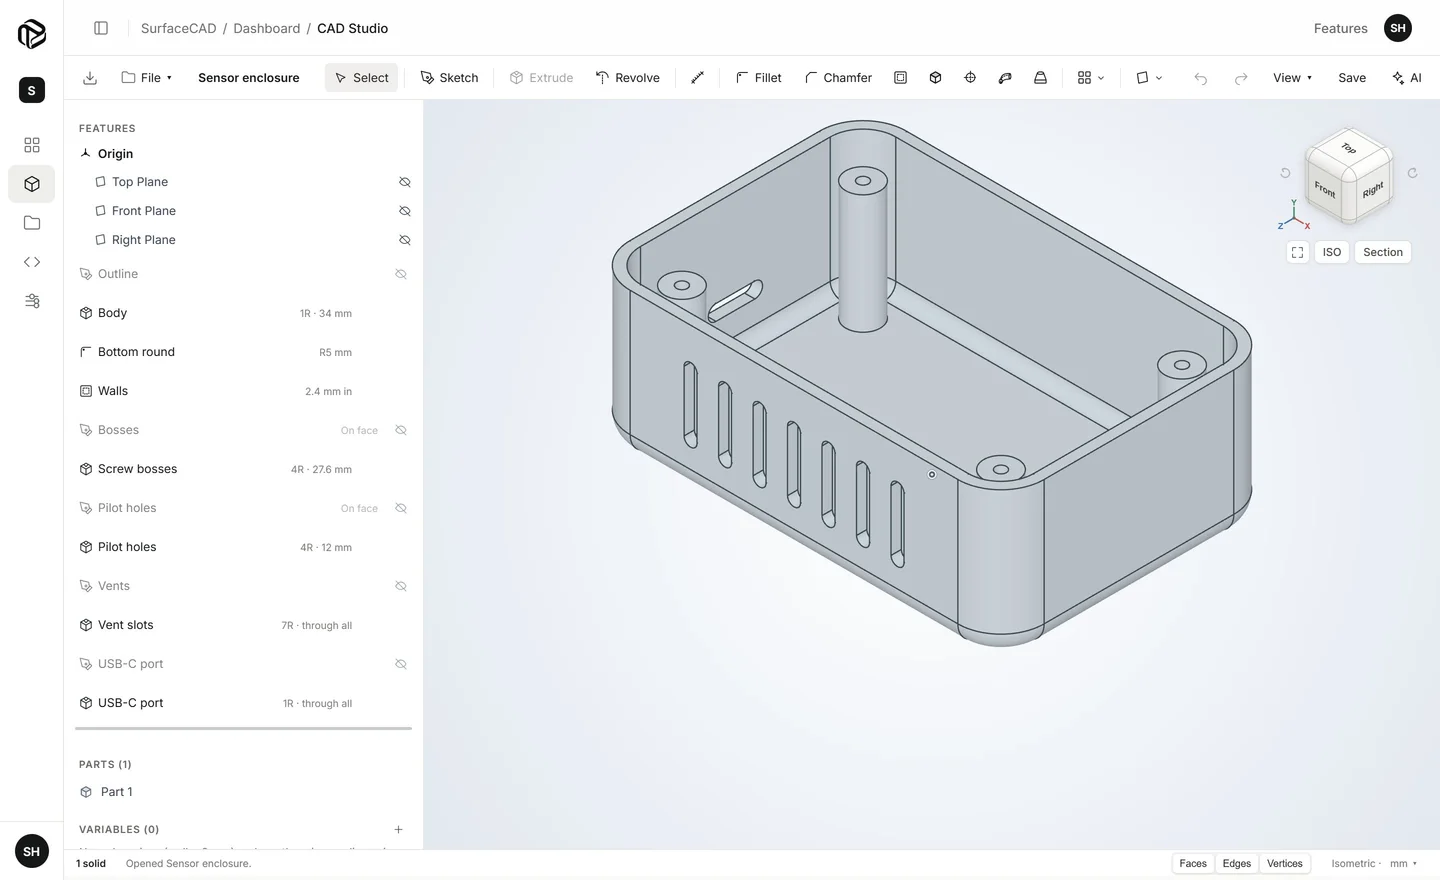Click the Save button
This screenshot has height=880, width=1440.
click(x=1352, y=78)
